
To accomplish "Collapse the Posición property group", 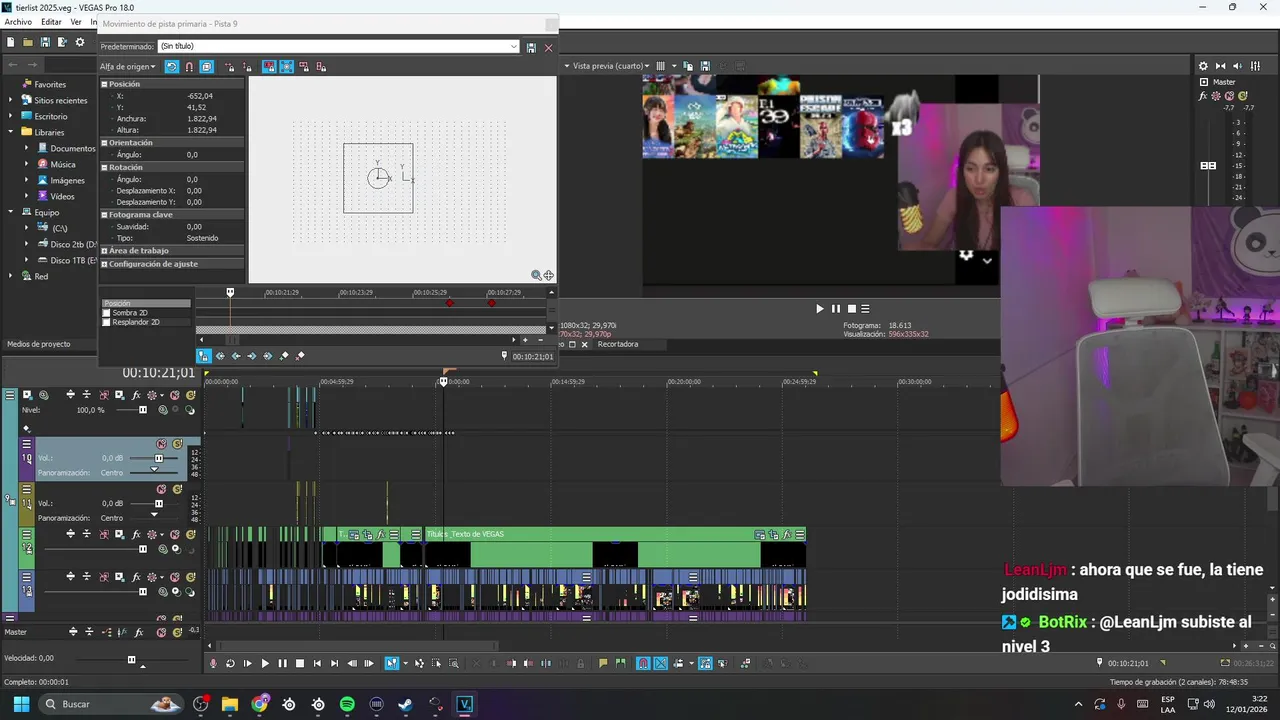I will pos(104,84).
